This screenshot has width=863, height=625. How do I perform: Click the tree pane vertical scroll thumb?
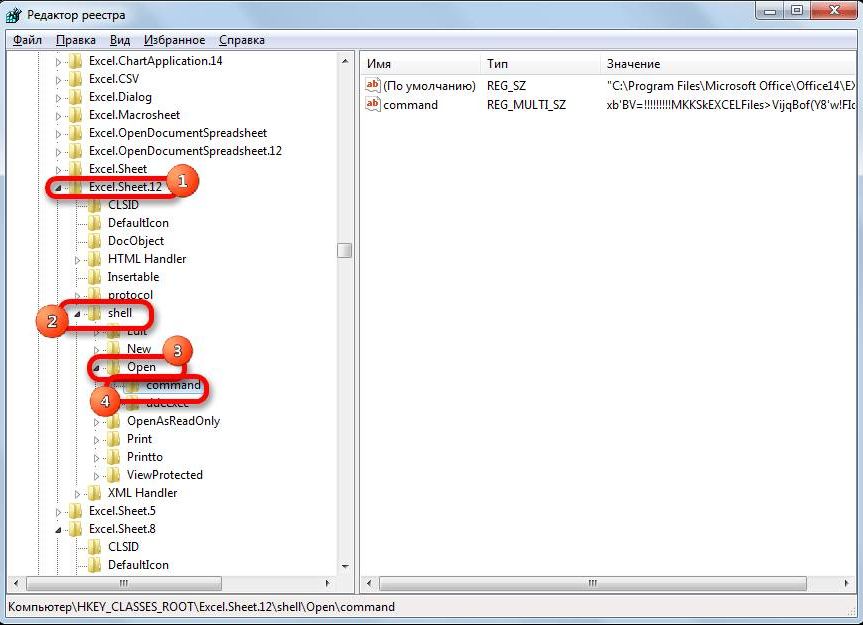coord(345,250)
